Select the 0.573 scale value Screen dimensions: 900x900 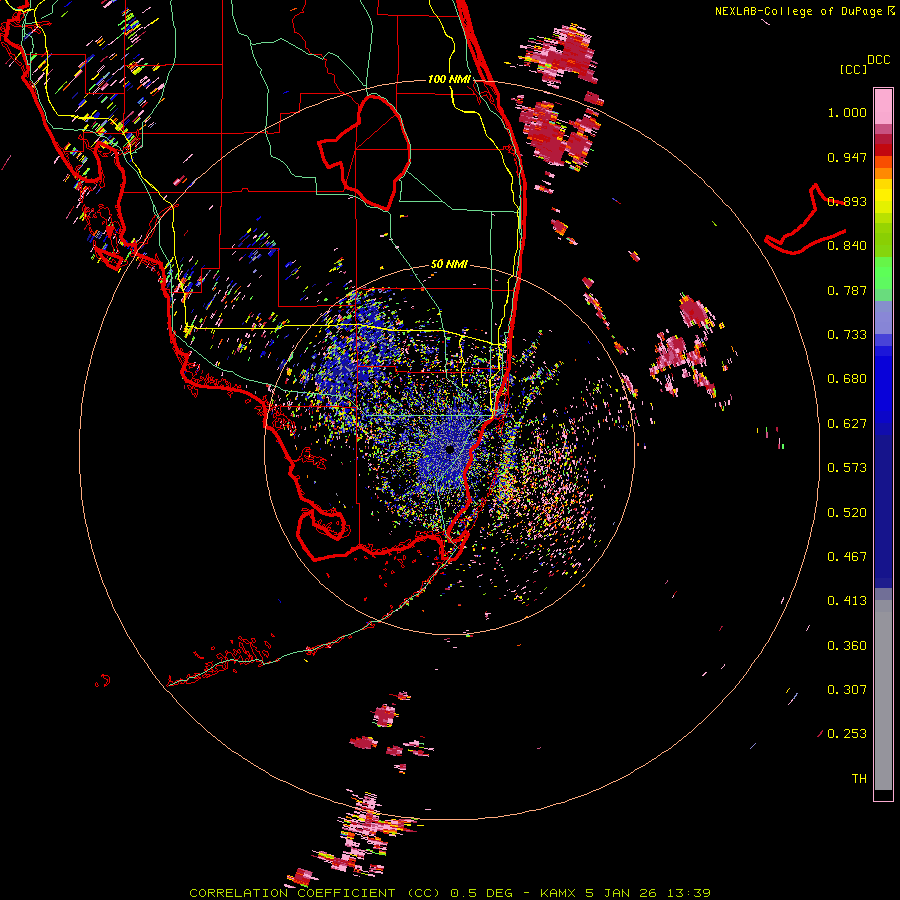pyautogui.click(x=847, y=468)
